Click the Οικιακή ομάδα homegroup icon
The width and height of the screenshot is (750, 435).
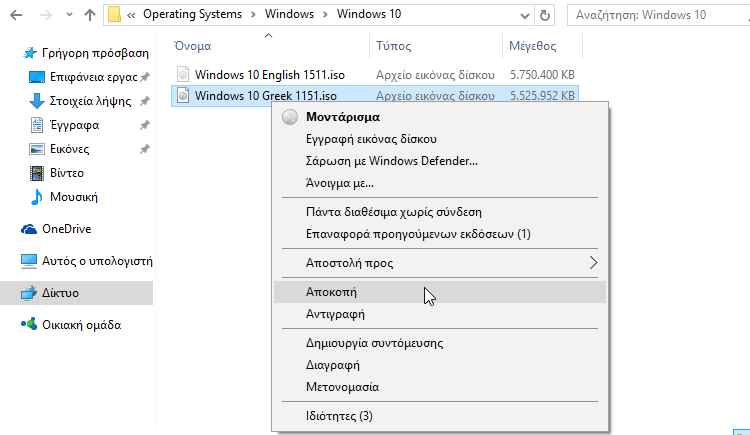(x=29, y=324)
